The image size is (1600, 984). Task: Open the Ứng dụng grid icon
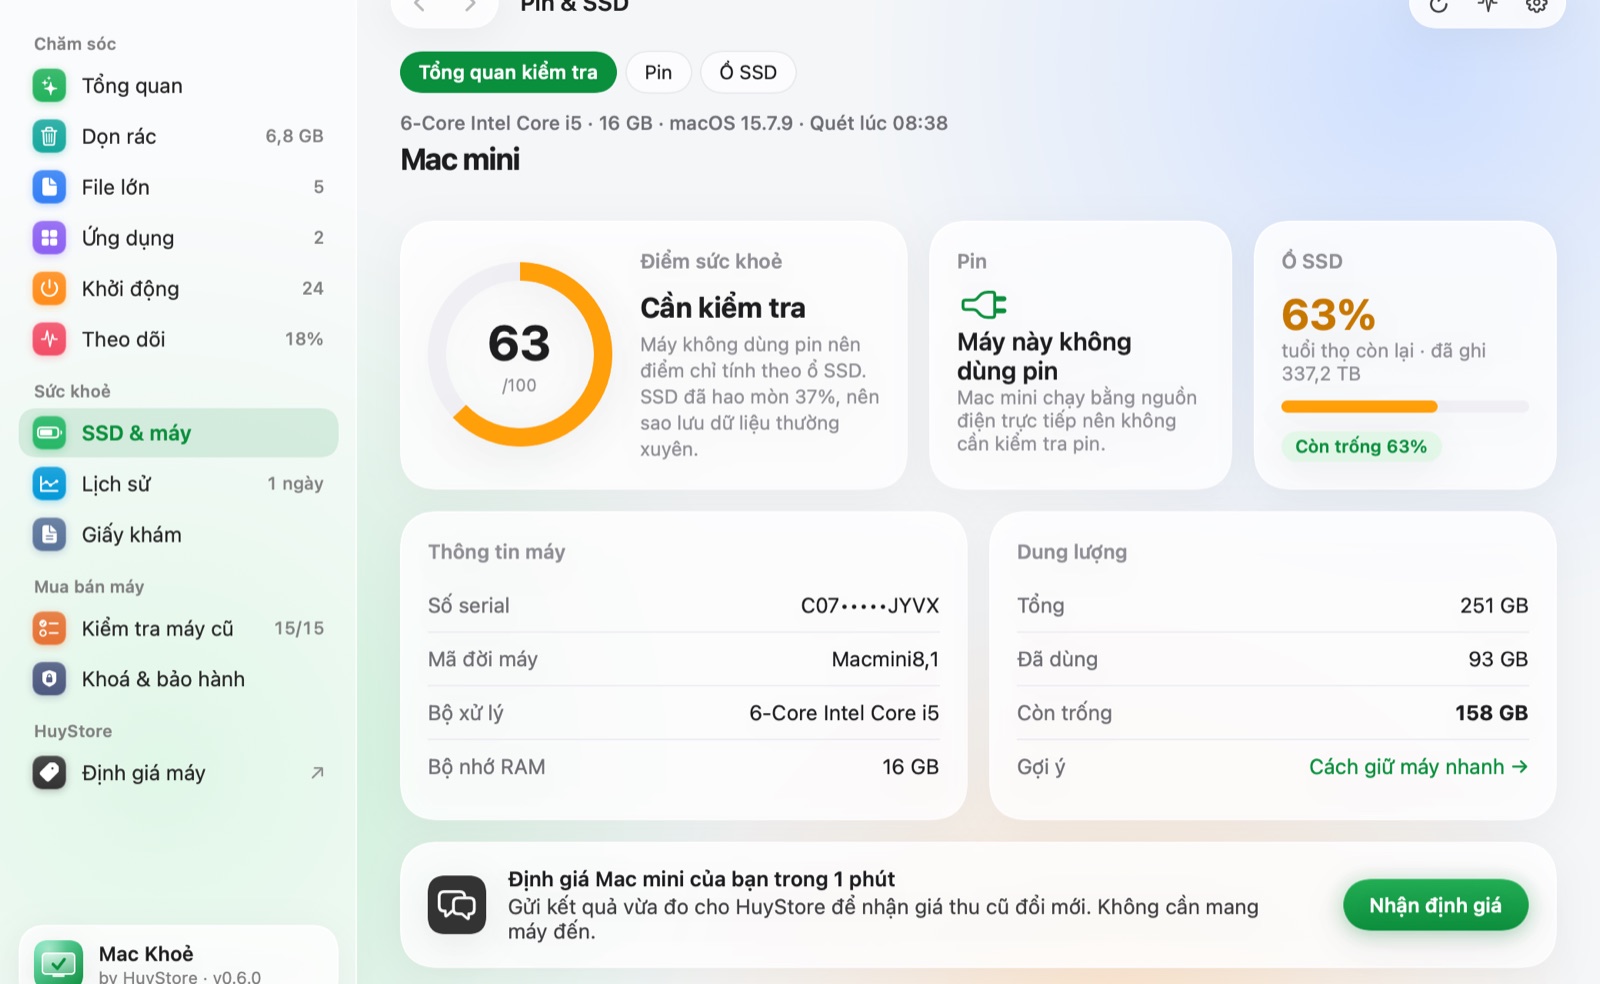pos(49,238)
